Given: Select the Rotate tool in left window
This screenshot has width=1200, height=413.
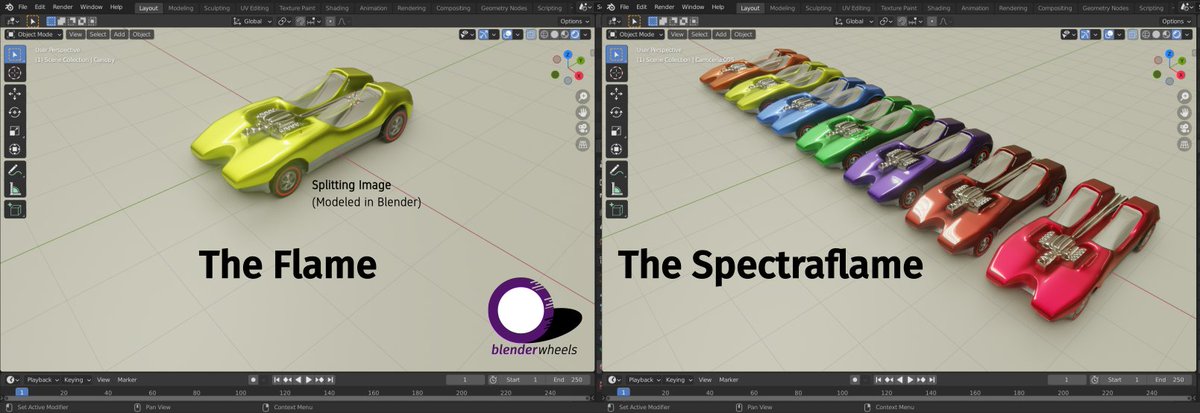Looking at the screenshot, I should 15,112.
